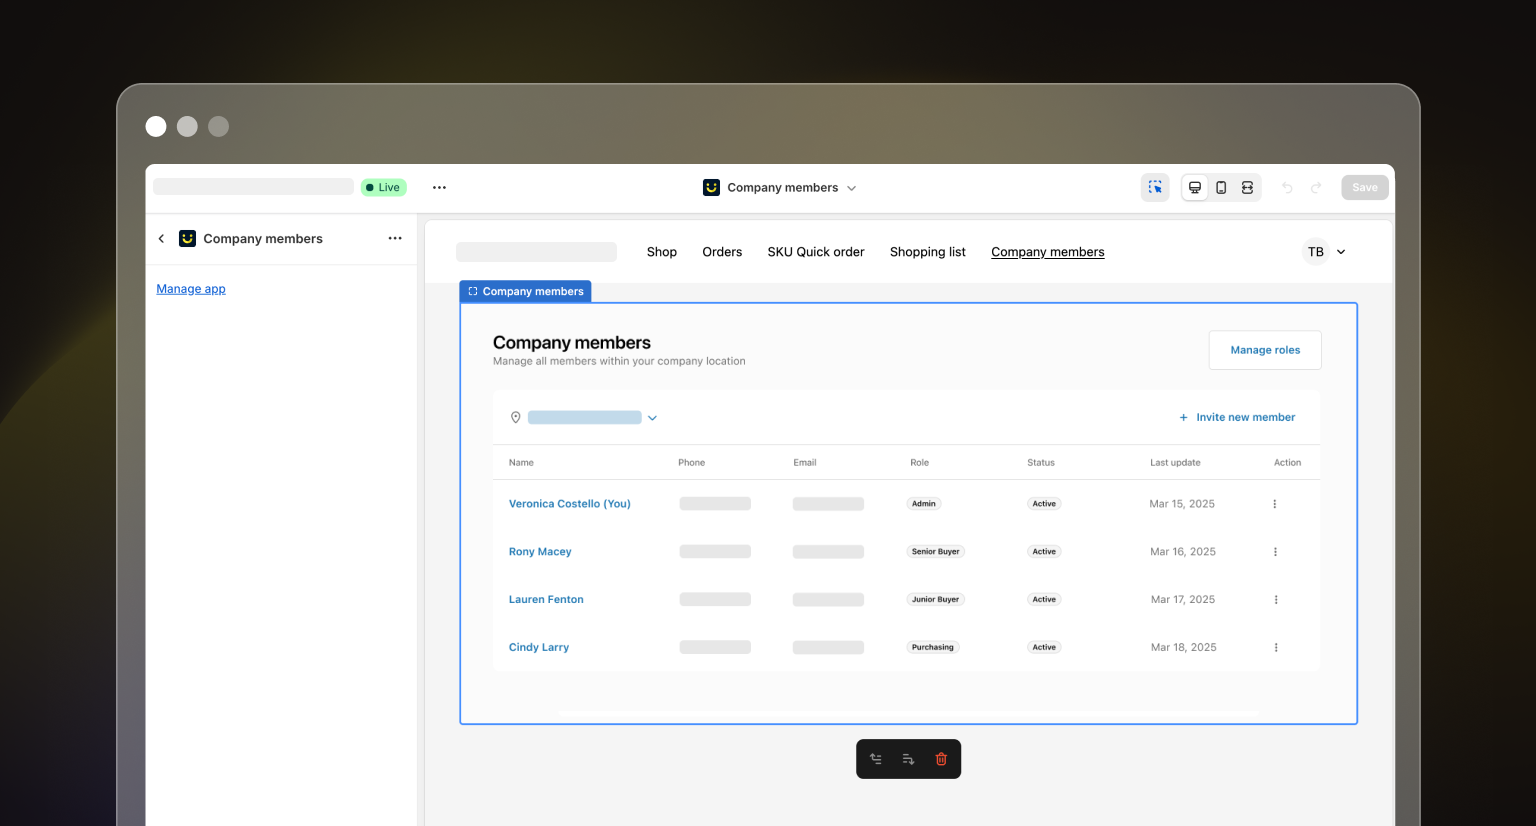
Task: Move the section up
Action: click(876, 759)
